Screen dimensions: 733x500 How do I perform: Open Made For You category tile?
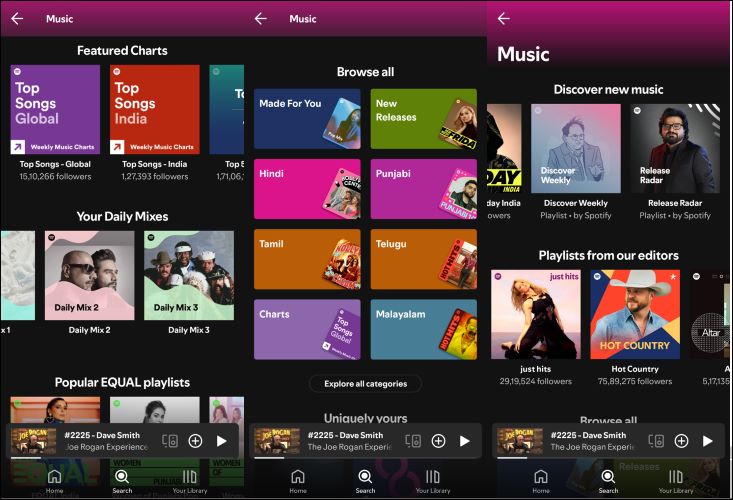point(307,119)
